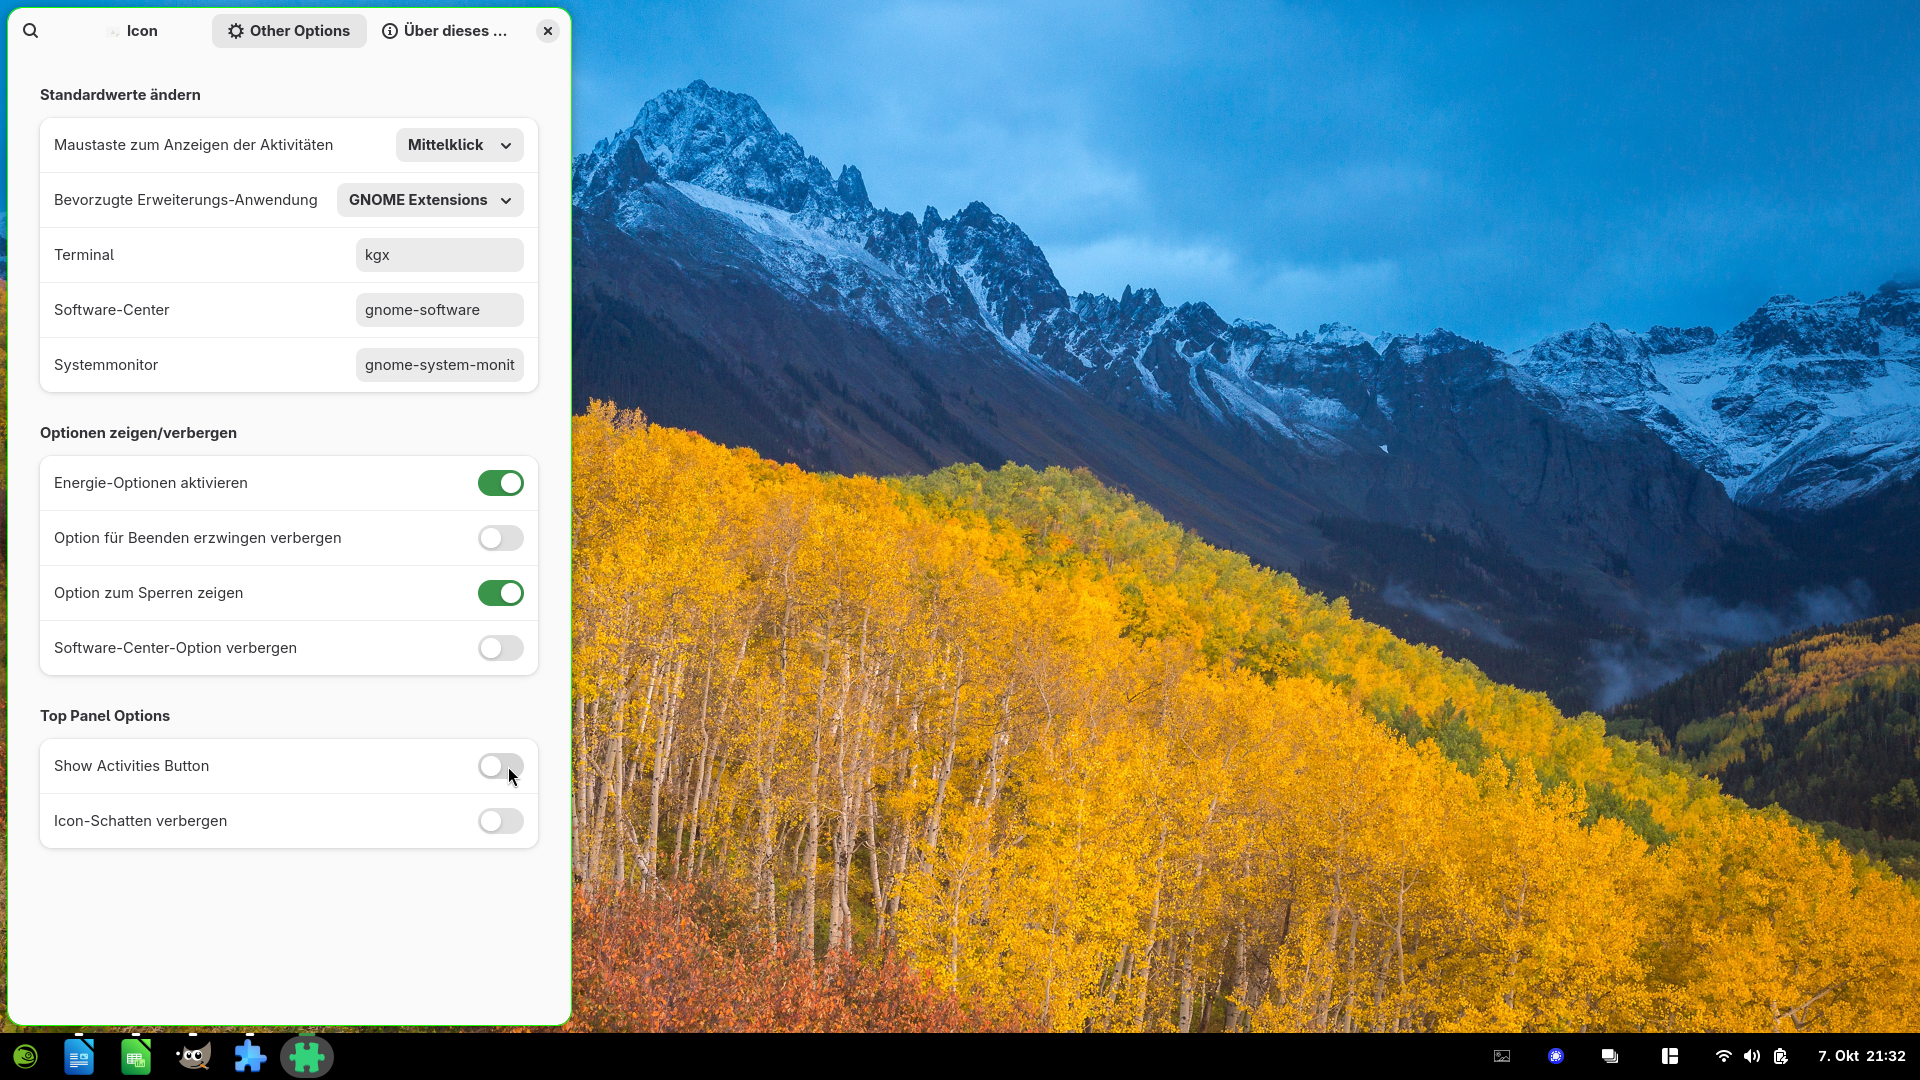Screen dimensions: 1920x1080
Task: Click the blue puzzle piece extensions icon
Action: pyautogui.click(x=250, y=1057)
